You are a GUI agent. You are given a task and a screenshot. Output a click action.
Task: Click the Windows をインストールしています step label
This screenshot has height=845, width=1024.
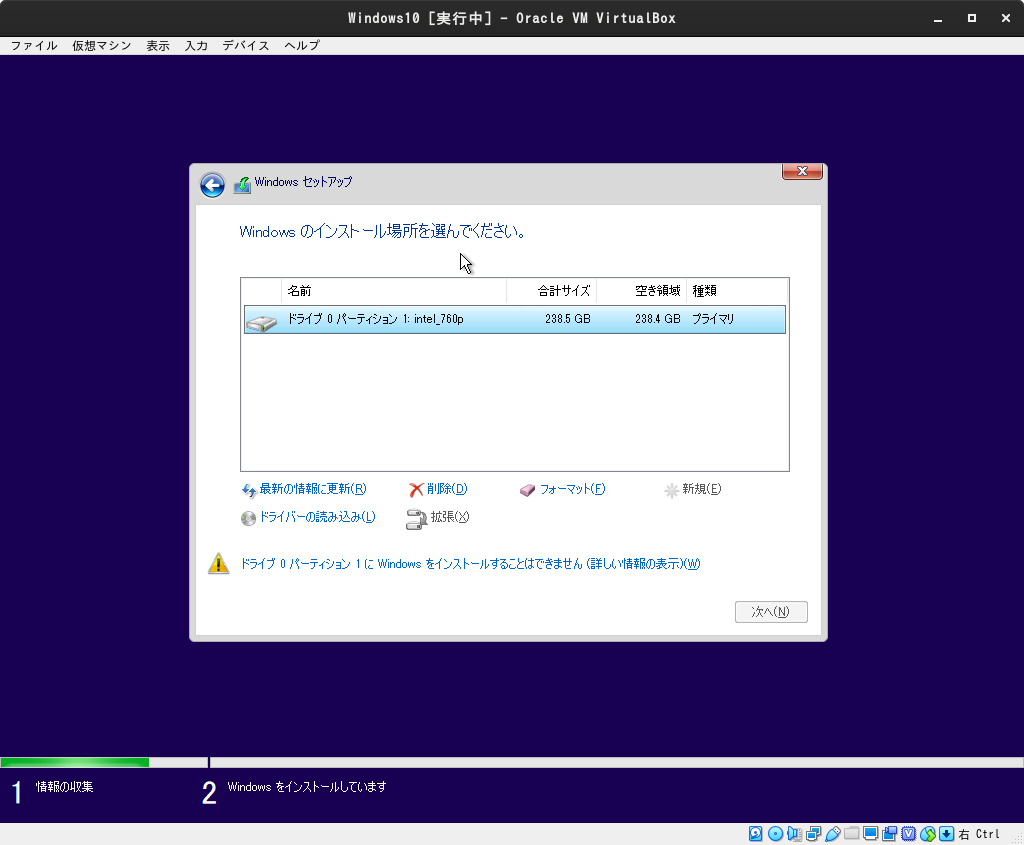307,787
